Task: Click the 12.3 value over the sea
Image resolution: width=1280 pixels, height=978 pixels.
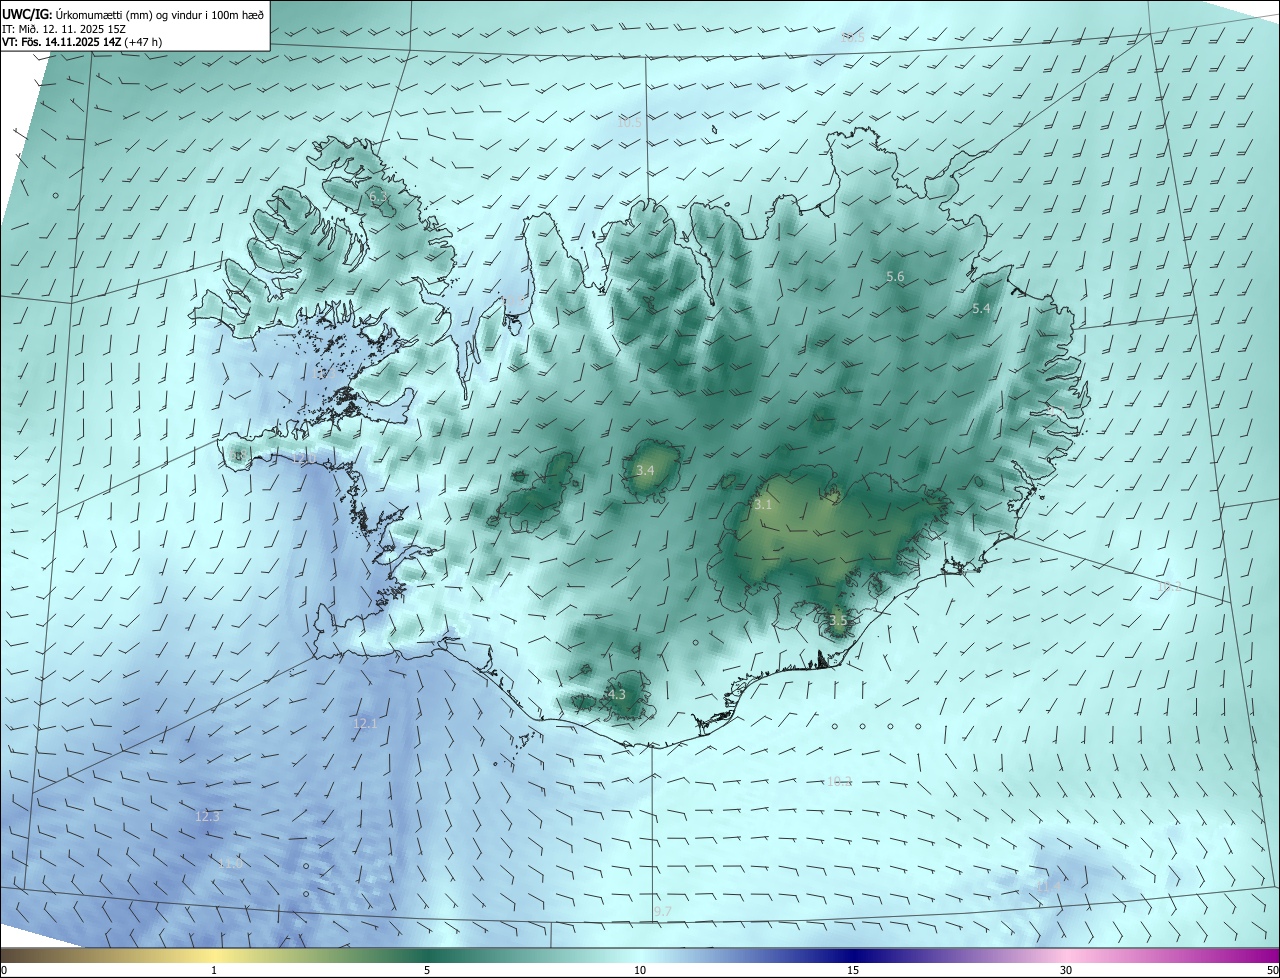Action: [x=207, y=816]
